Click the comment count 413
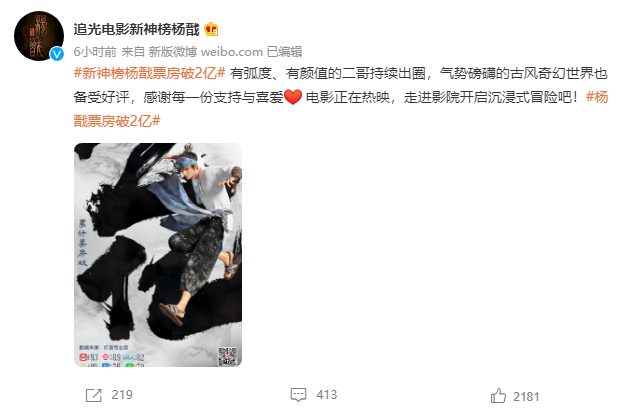Viewport: 625px width, 411px height. click(x=326, y=395)
